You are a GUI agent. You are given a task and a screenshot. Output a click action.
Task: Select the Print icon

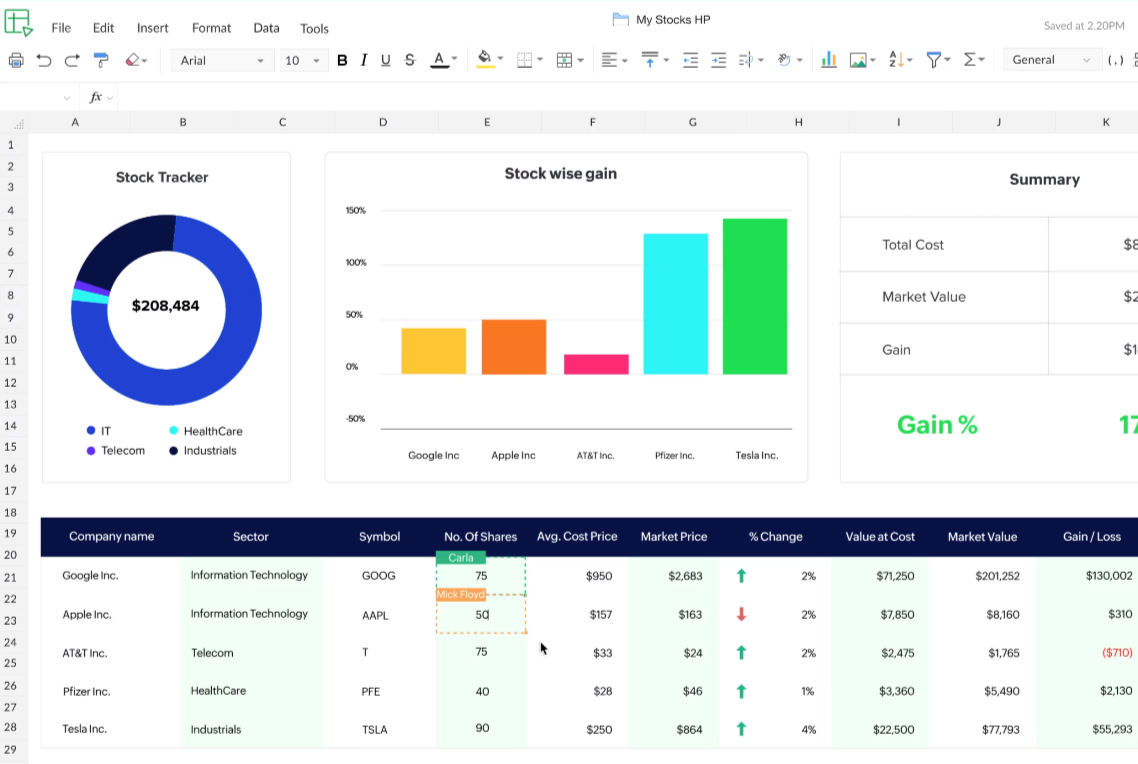[x=17, y=60]
